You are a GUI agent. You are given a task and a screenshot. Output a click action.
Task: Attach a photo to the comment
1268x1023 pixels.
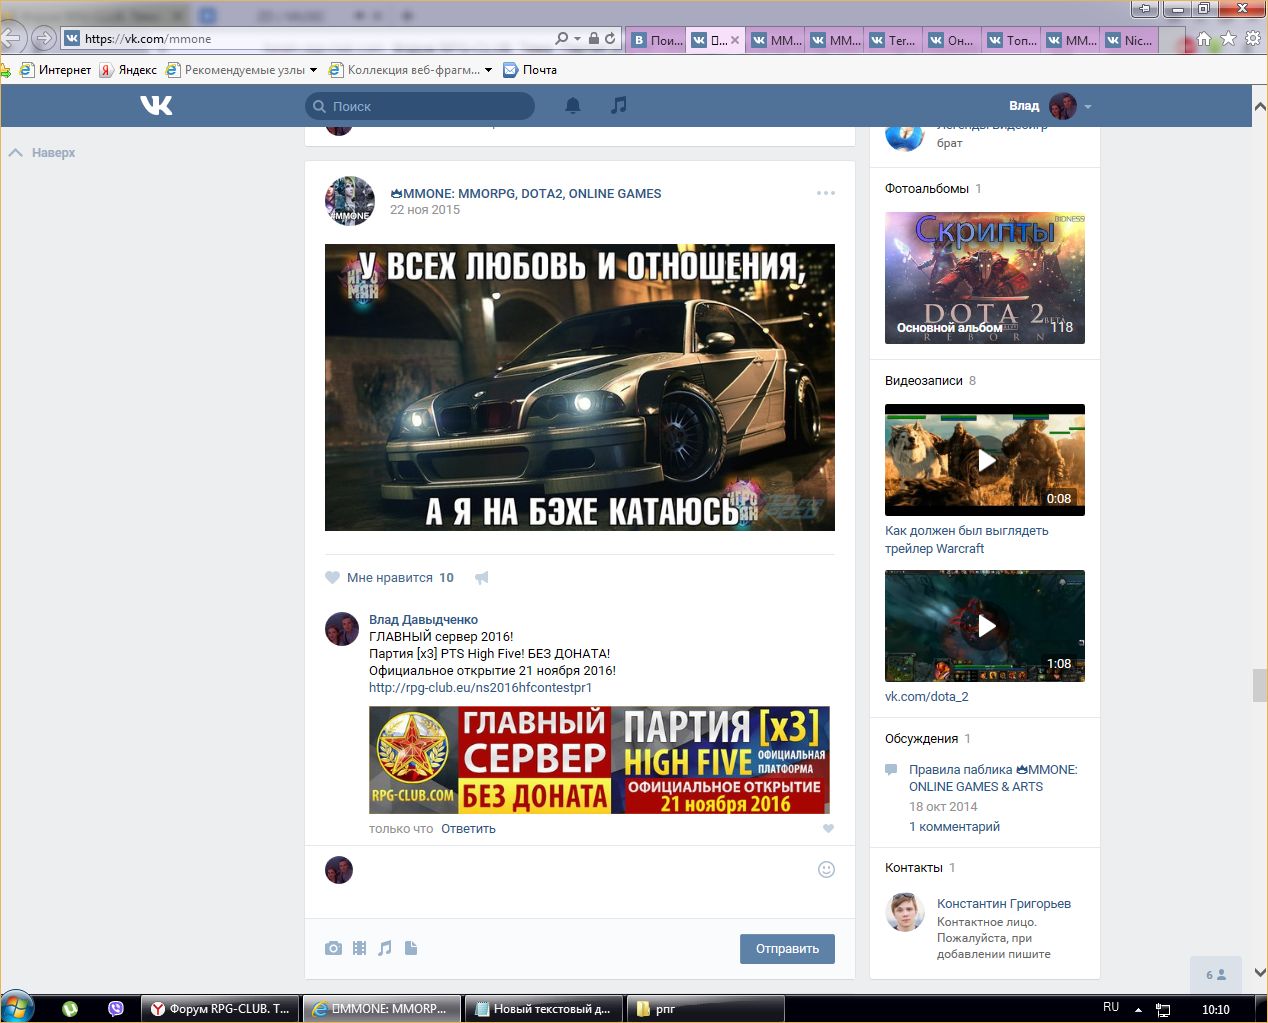(333, 948)
